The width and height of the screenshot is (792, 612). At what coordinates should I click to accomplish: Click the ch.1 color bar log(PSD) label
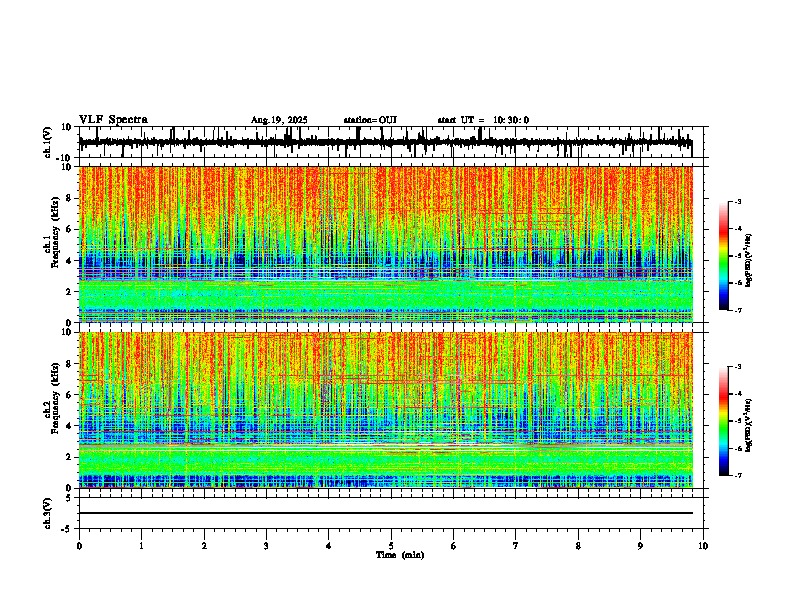click(748, 260)
